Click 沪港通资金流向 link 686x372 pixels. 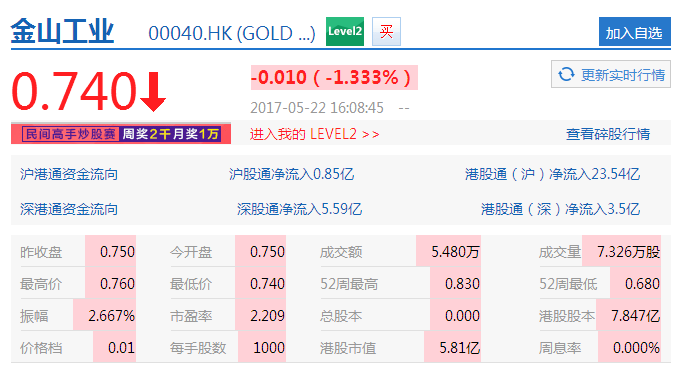click(69, 174)
